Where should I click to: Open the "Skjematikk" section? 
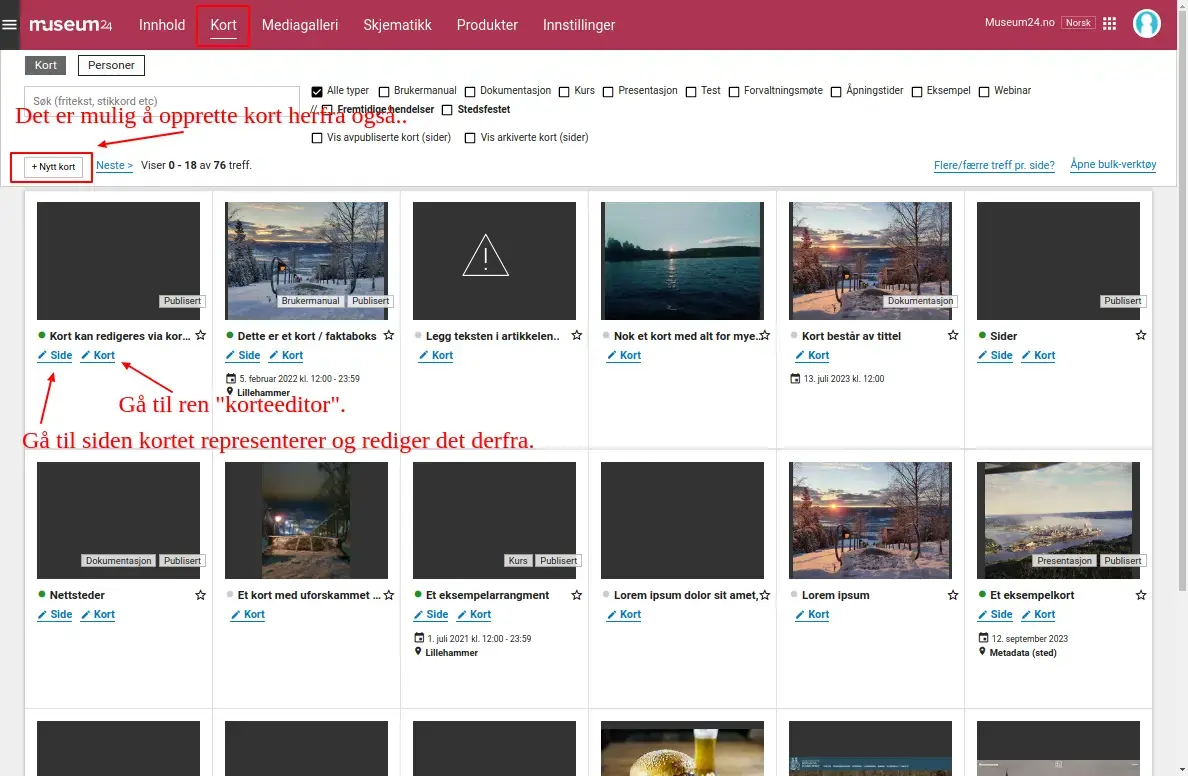point(397,25)
